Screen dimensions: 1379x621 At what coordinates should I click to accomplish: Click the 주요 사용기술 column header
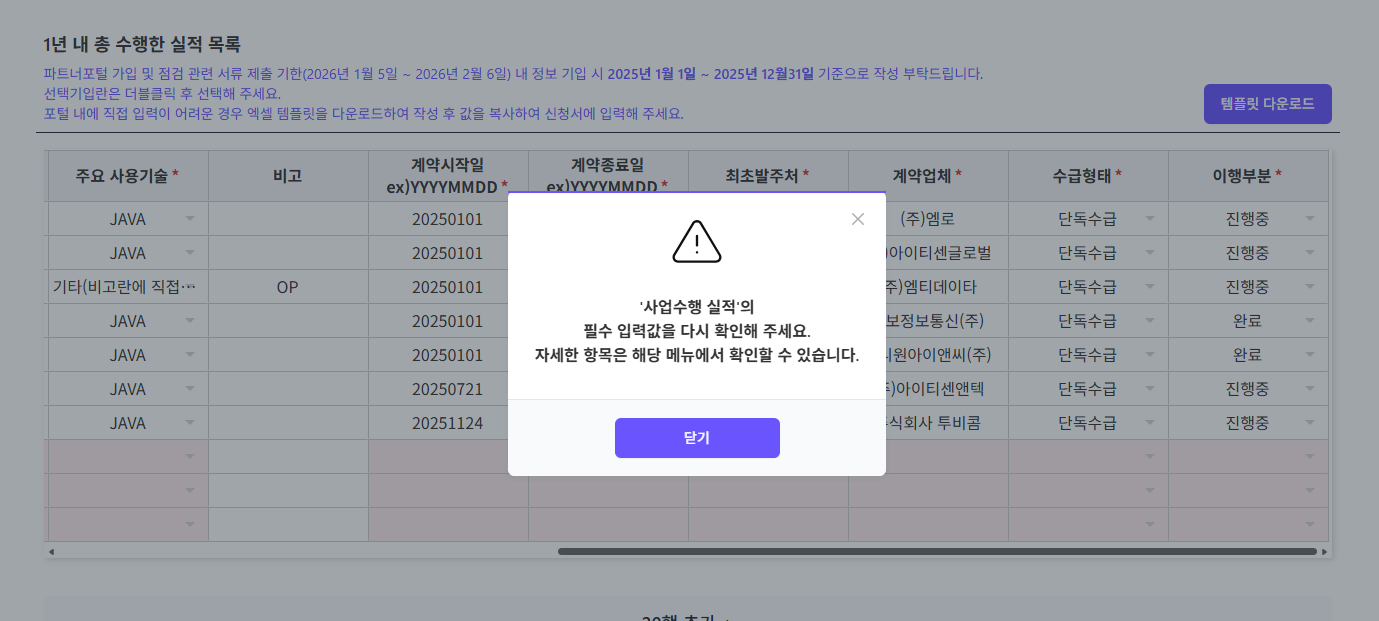pos(127,176)
